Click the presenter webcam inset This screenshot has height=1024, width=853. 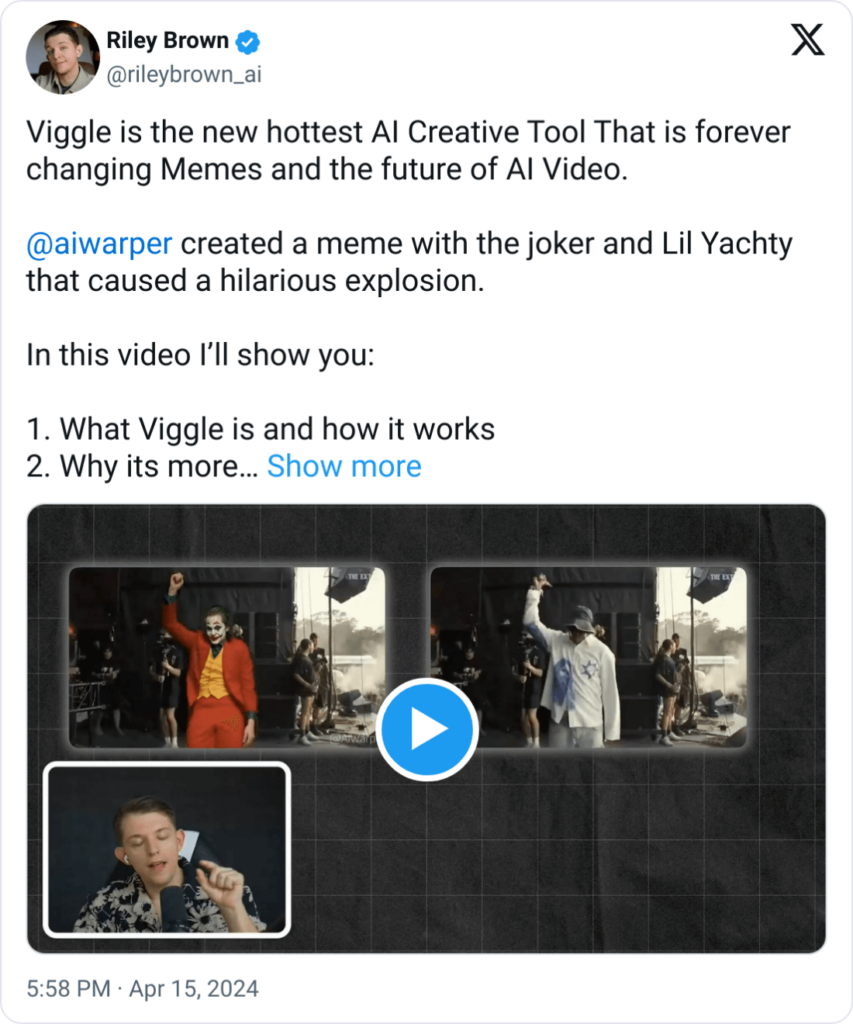168,850
